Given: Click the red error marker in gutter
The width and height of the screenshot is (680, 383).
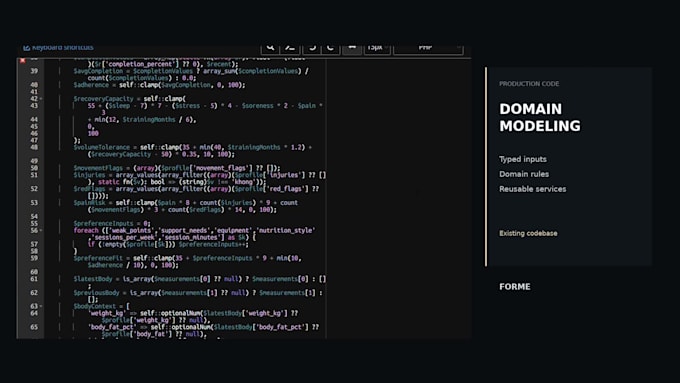Looking at the screenshot, I should 23,60.
